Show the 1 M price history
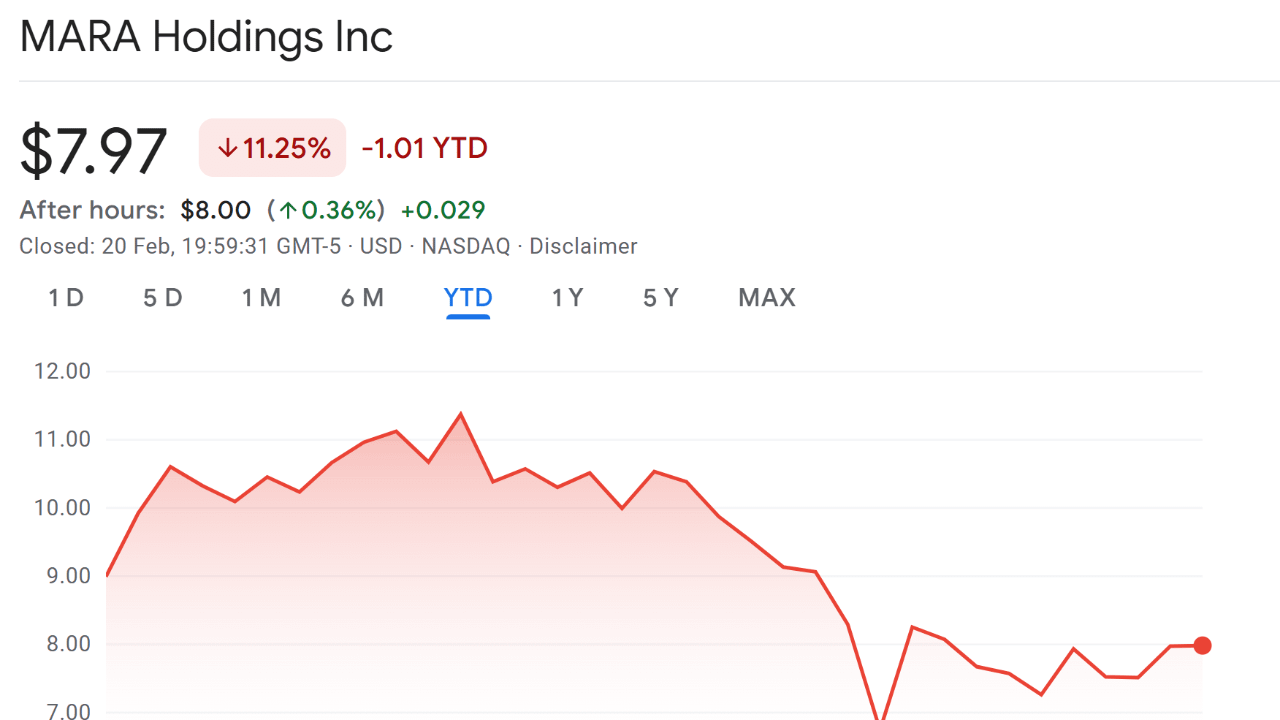Image resolution: width=1280 pixels, height=720 pixels. pos(261,298)
